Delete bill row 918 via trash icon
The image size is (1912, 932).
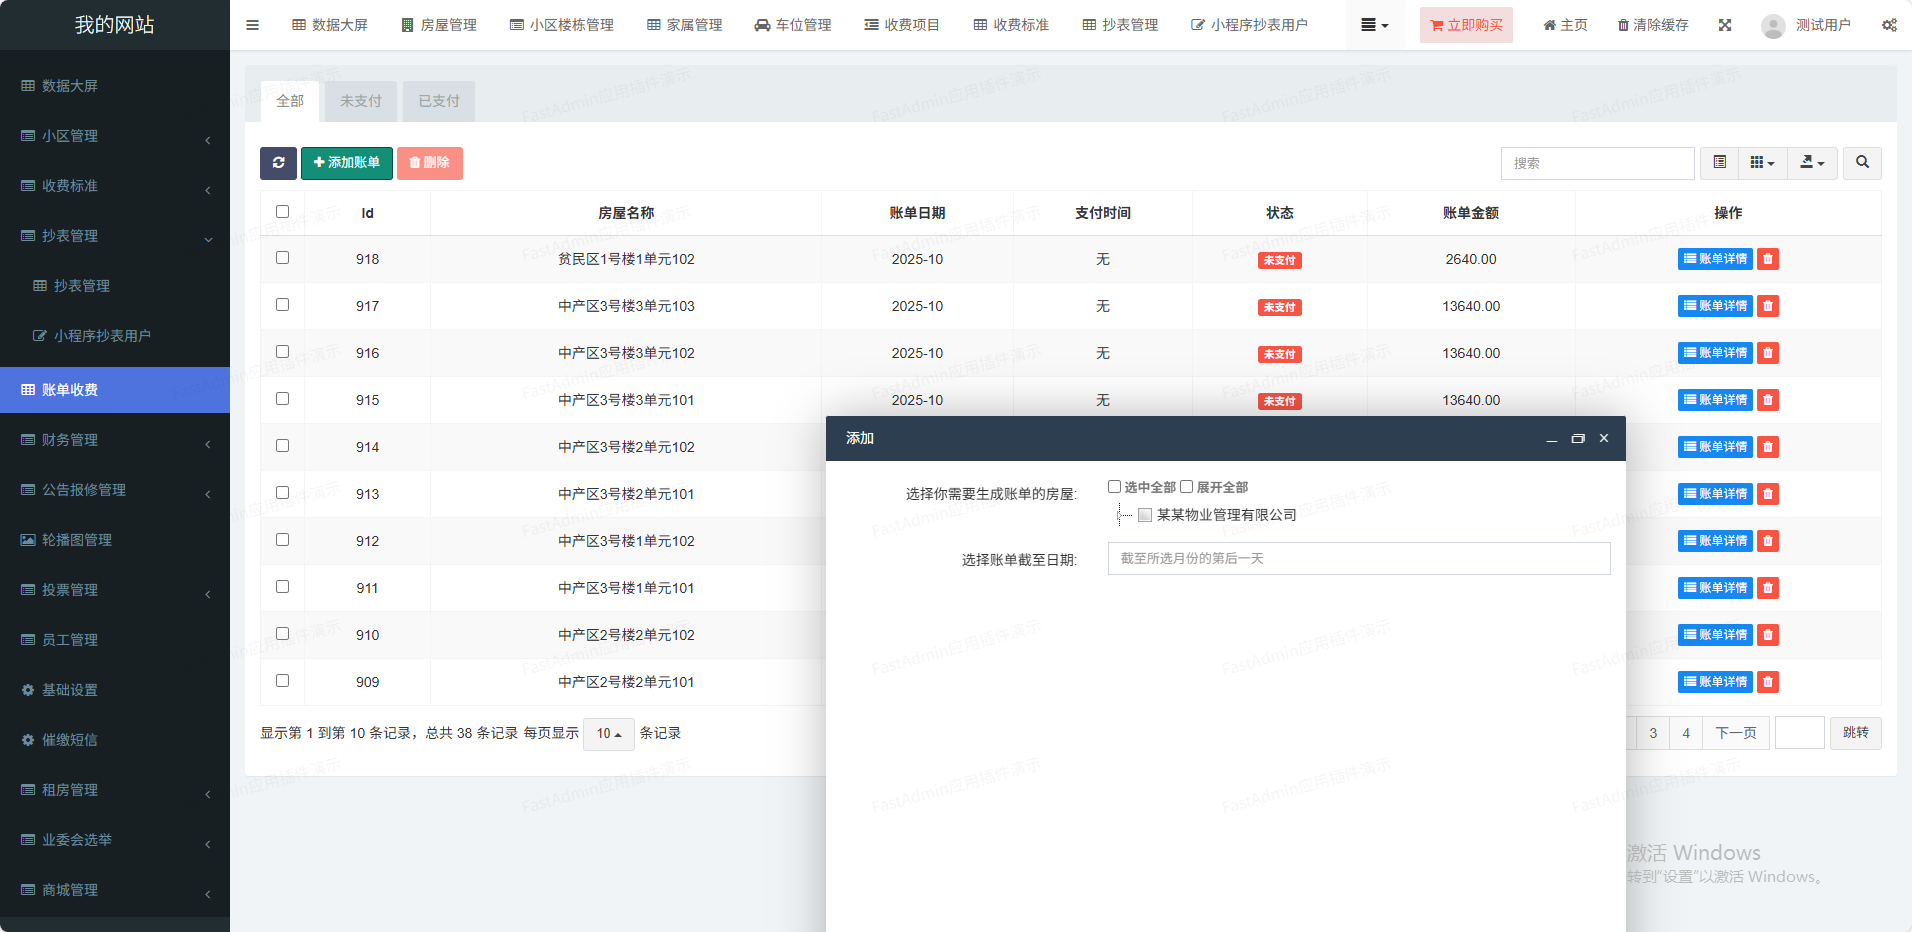point(1768,259)
